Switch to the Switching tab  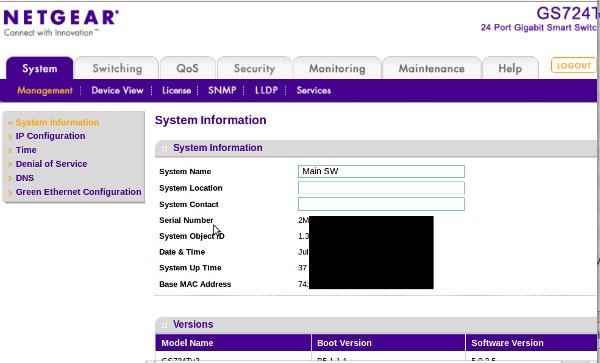pyautogui.click(x=117, y=68)
